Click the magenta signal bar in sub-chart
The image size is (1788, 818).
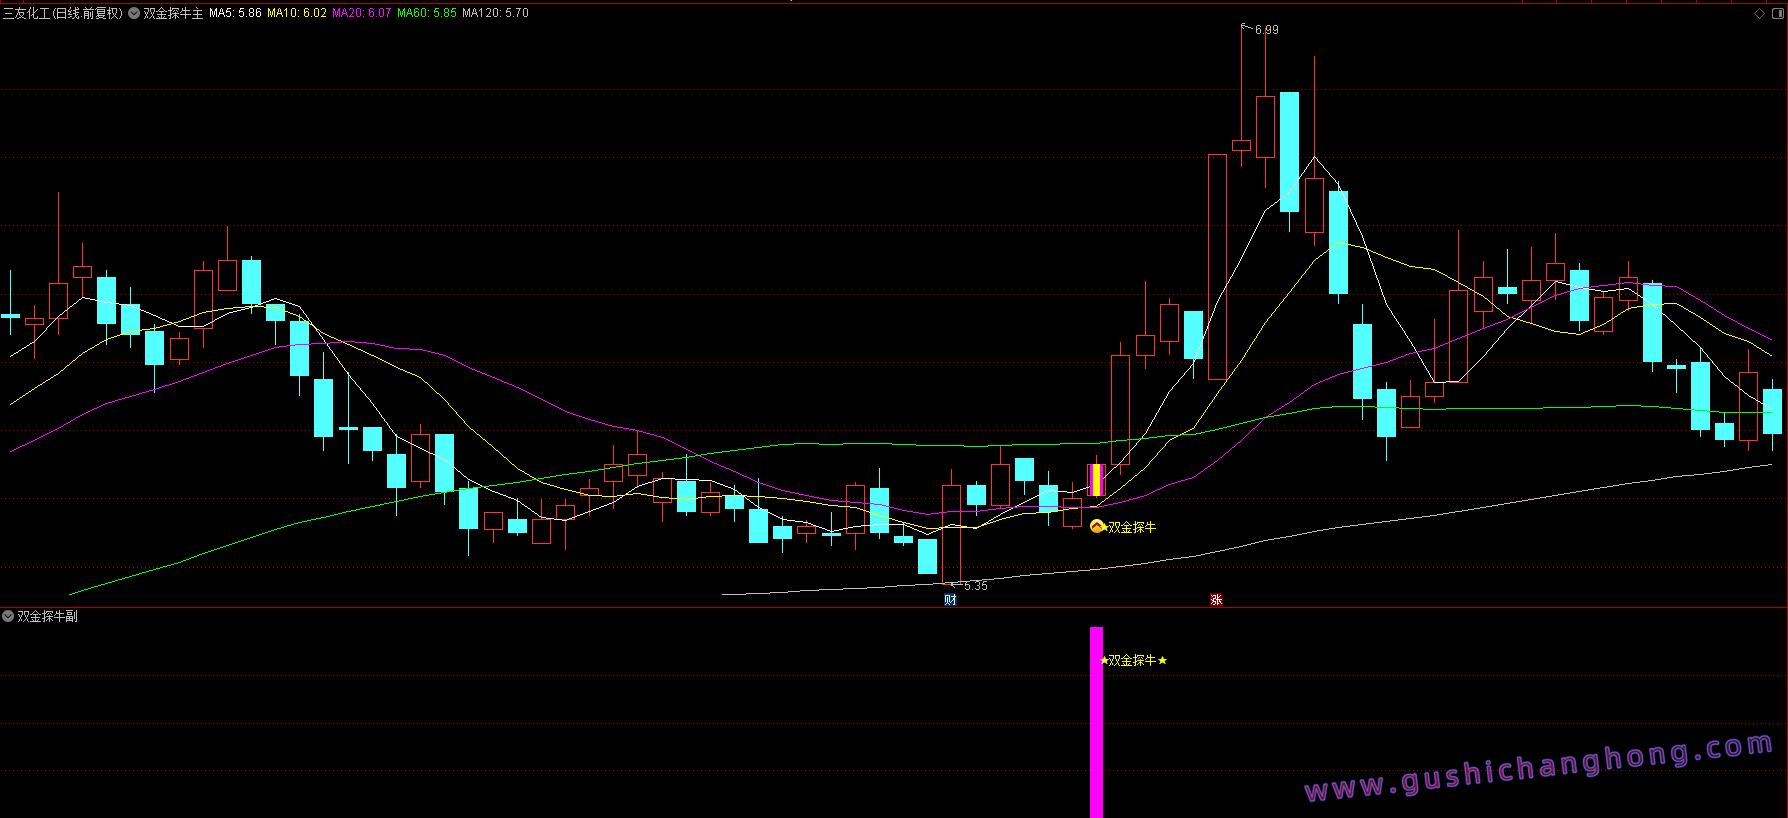(x=1096, y=740)
